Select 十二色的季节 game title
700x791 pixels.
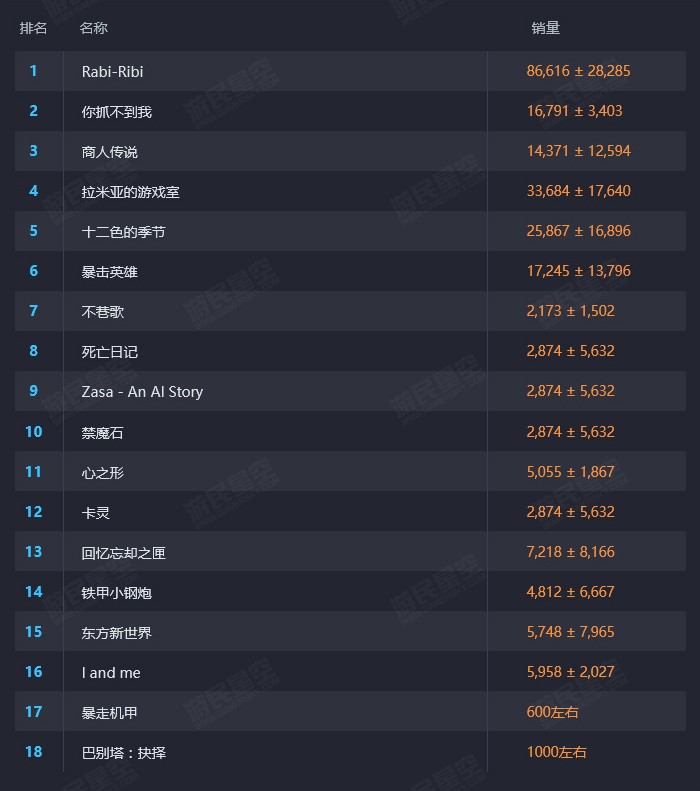tap(123, 232)
